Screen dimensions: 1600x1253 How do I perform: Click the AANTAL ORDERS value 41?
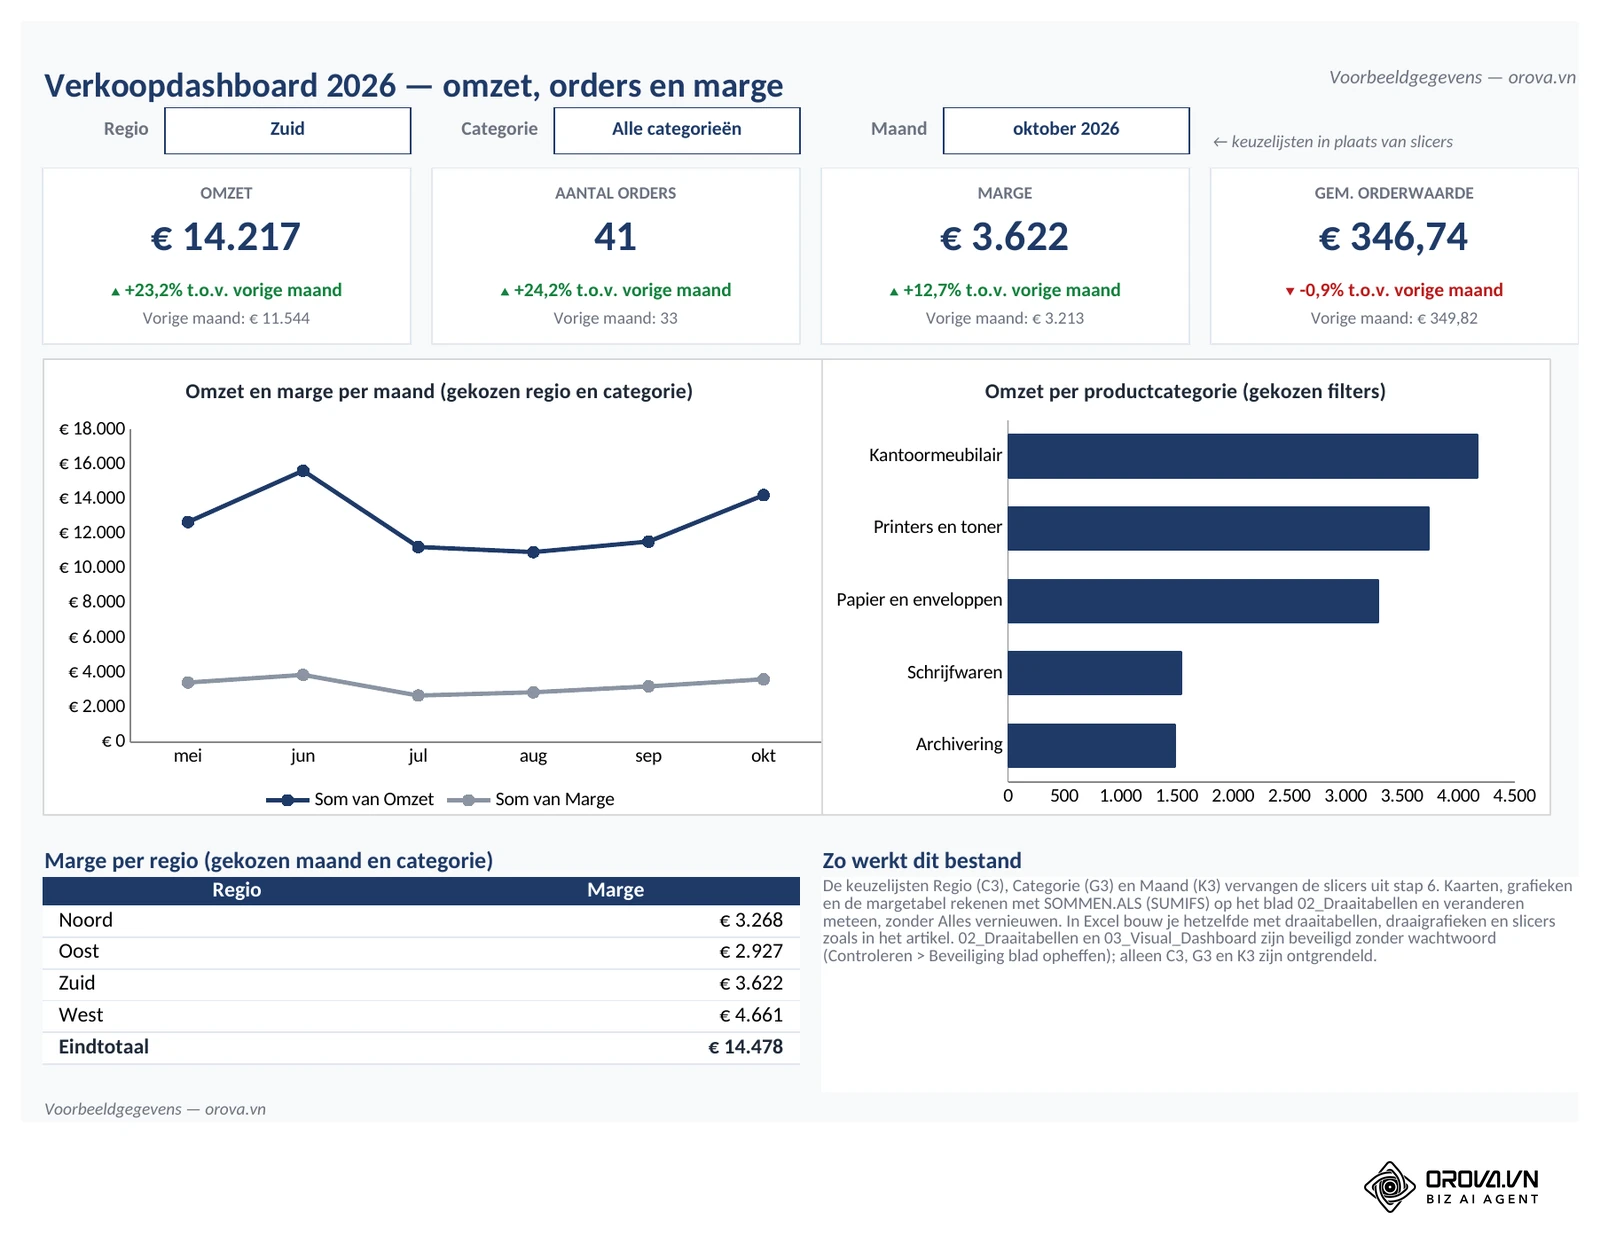click(x=615, y=237)
